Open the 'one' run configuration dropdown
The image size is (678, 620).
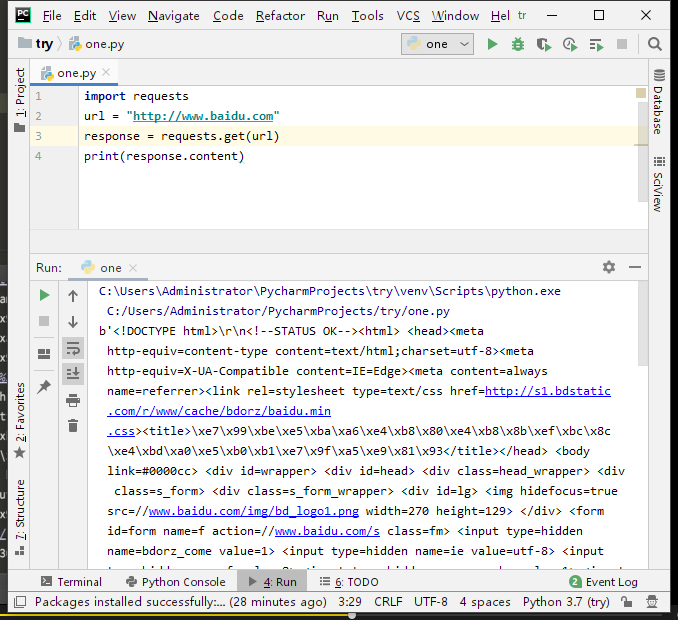(x=437, y=44)
